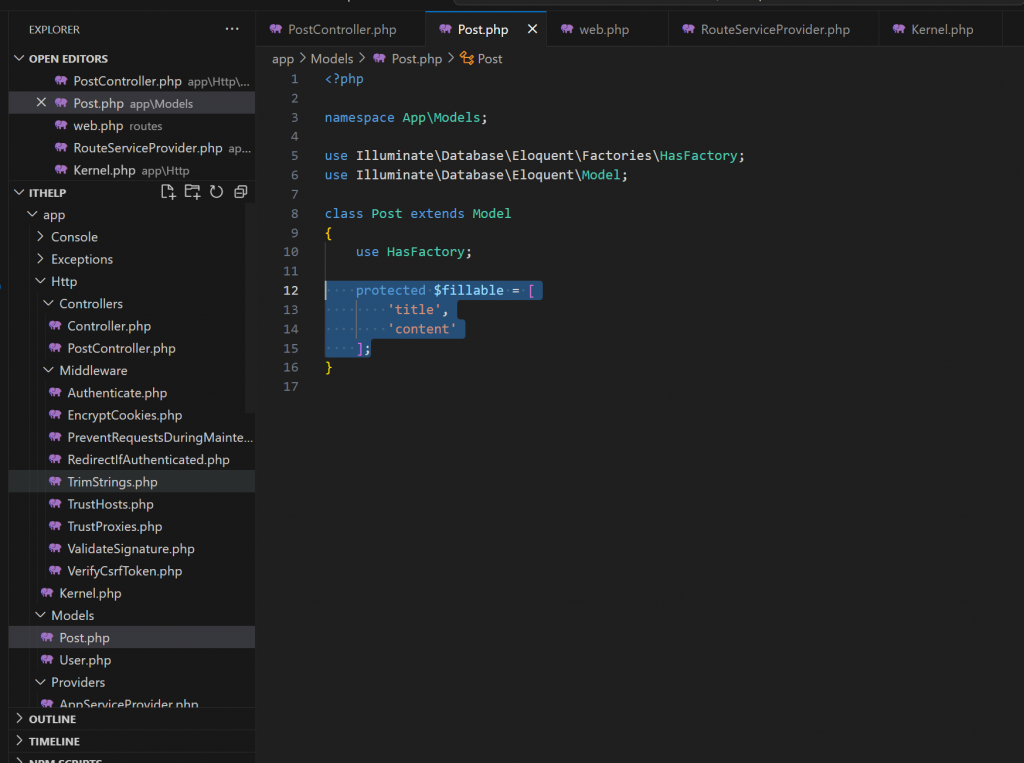Open web.php routes in Open Editors
The height and width of the screenshot is (763, 1024).
pyautogui.click(x=132, y=125)
